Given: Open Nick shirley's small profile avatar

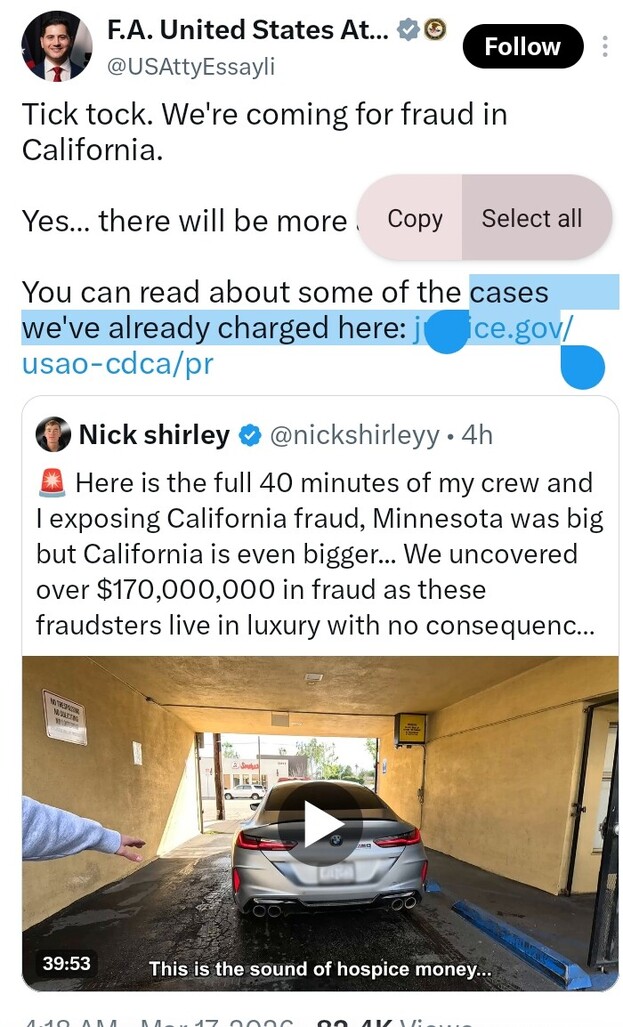Looking at the screenshot, I should tap(53, 435).
